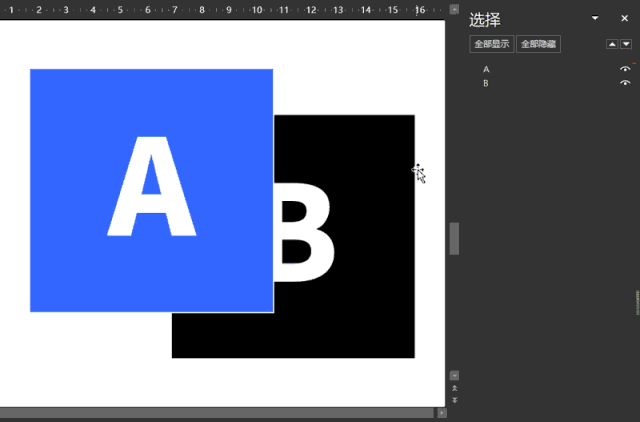640x422 pixels.
Task: Go to previous slide double-arrow
Action: point(454,388)
